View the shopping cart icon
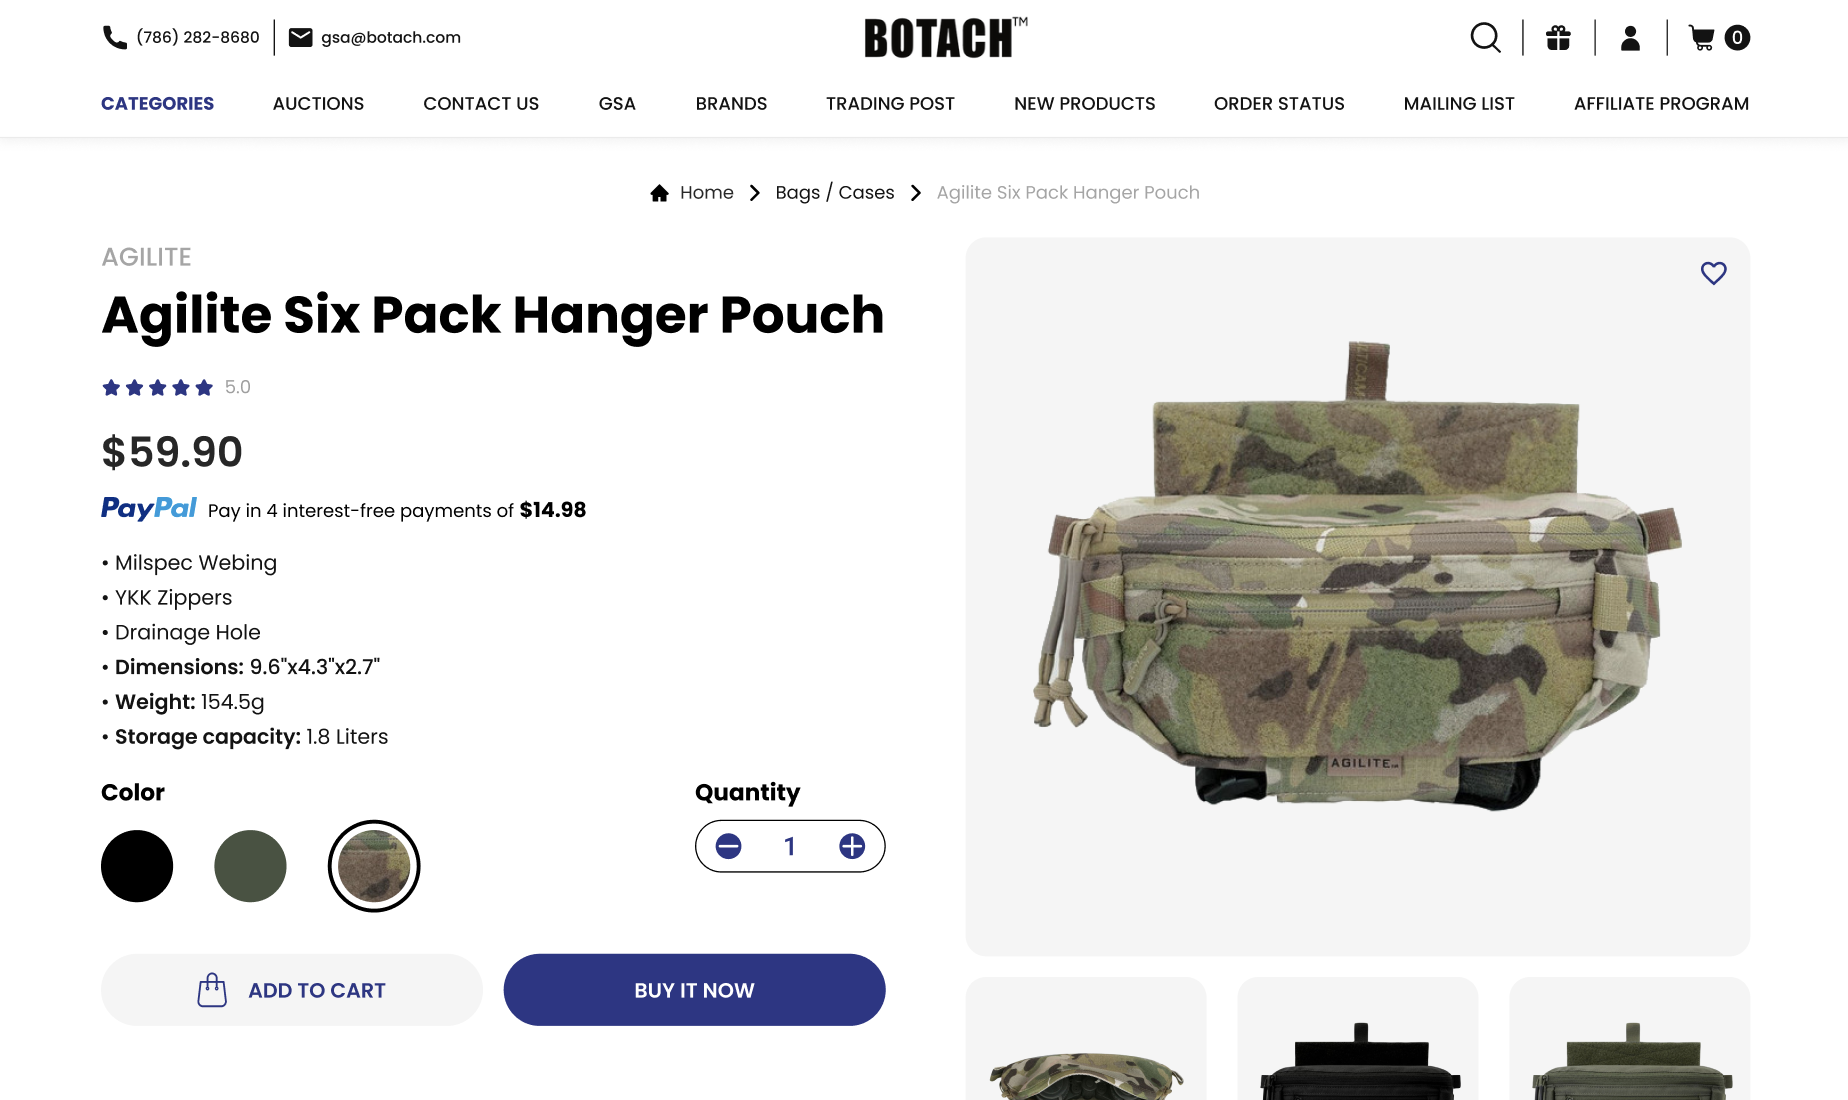 point(1701,38)
